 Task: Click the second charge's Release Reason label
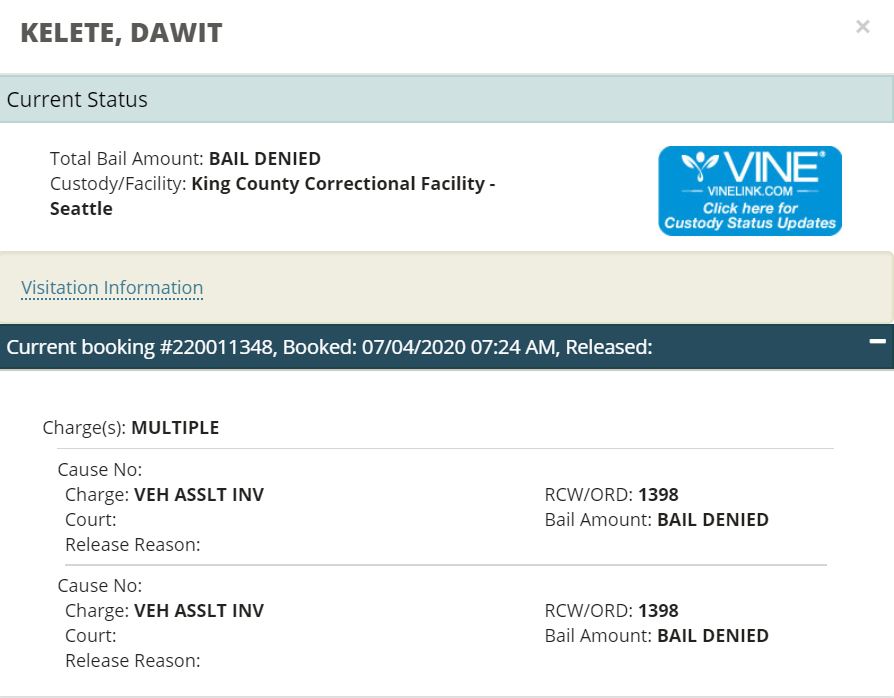tap(133, 661)
